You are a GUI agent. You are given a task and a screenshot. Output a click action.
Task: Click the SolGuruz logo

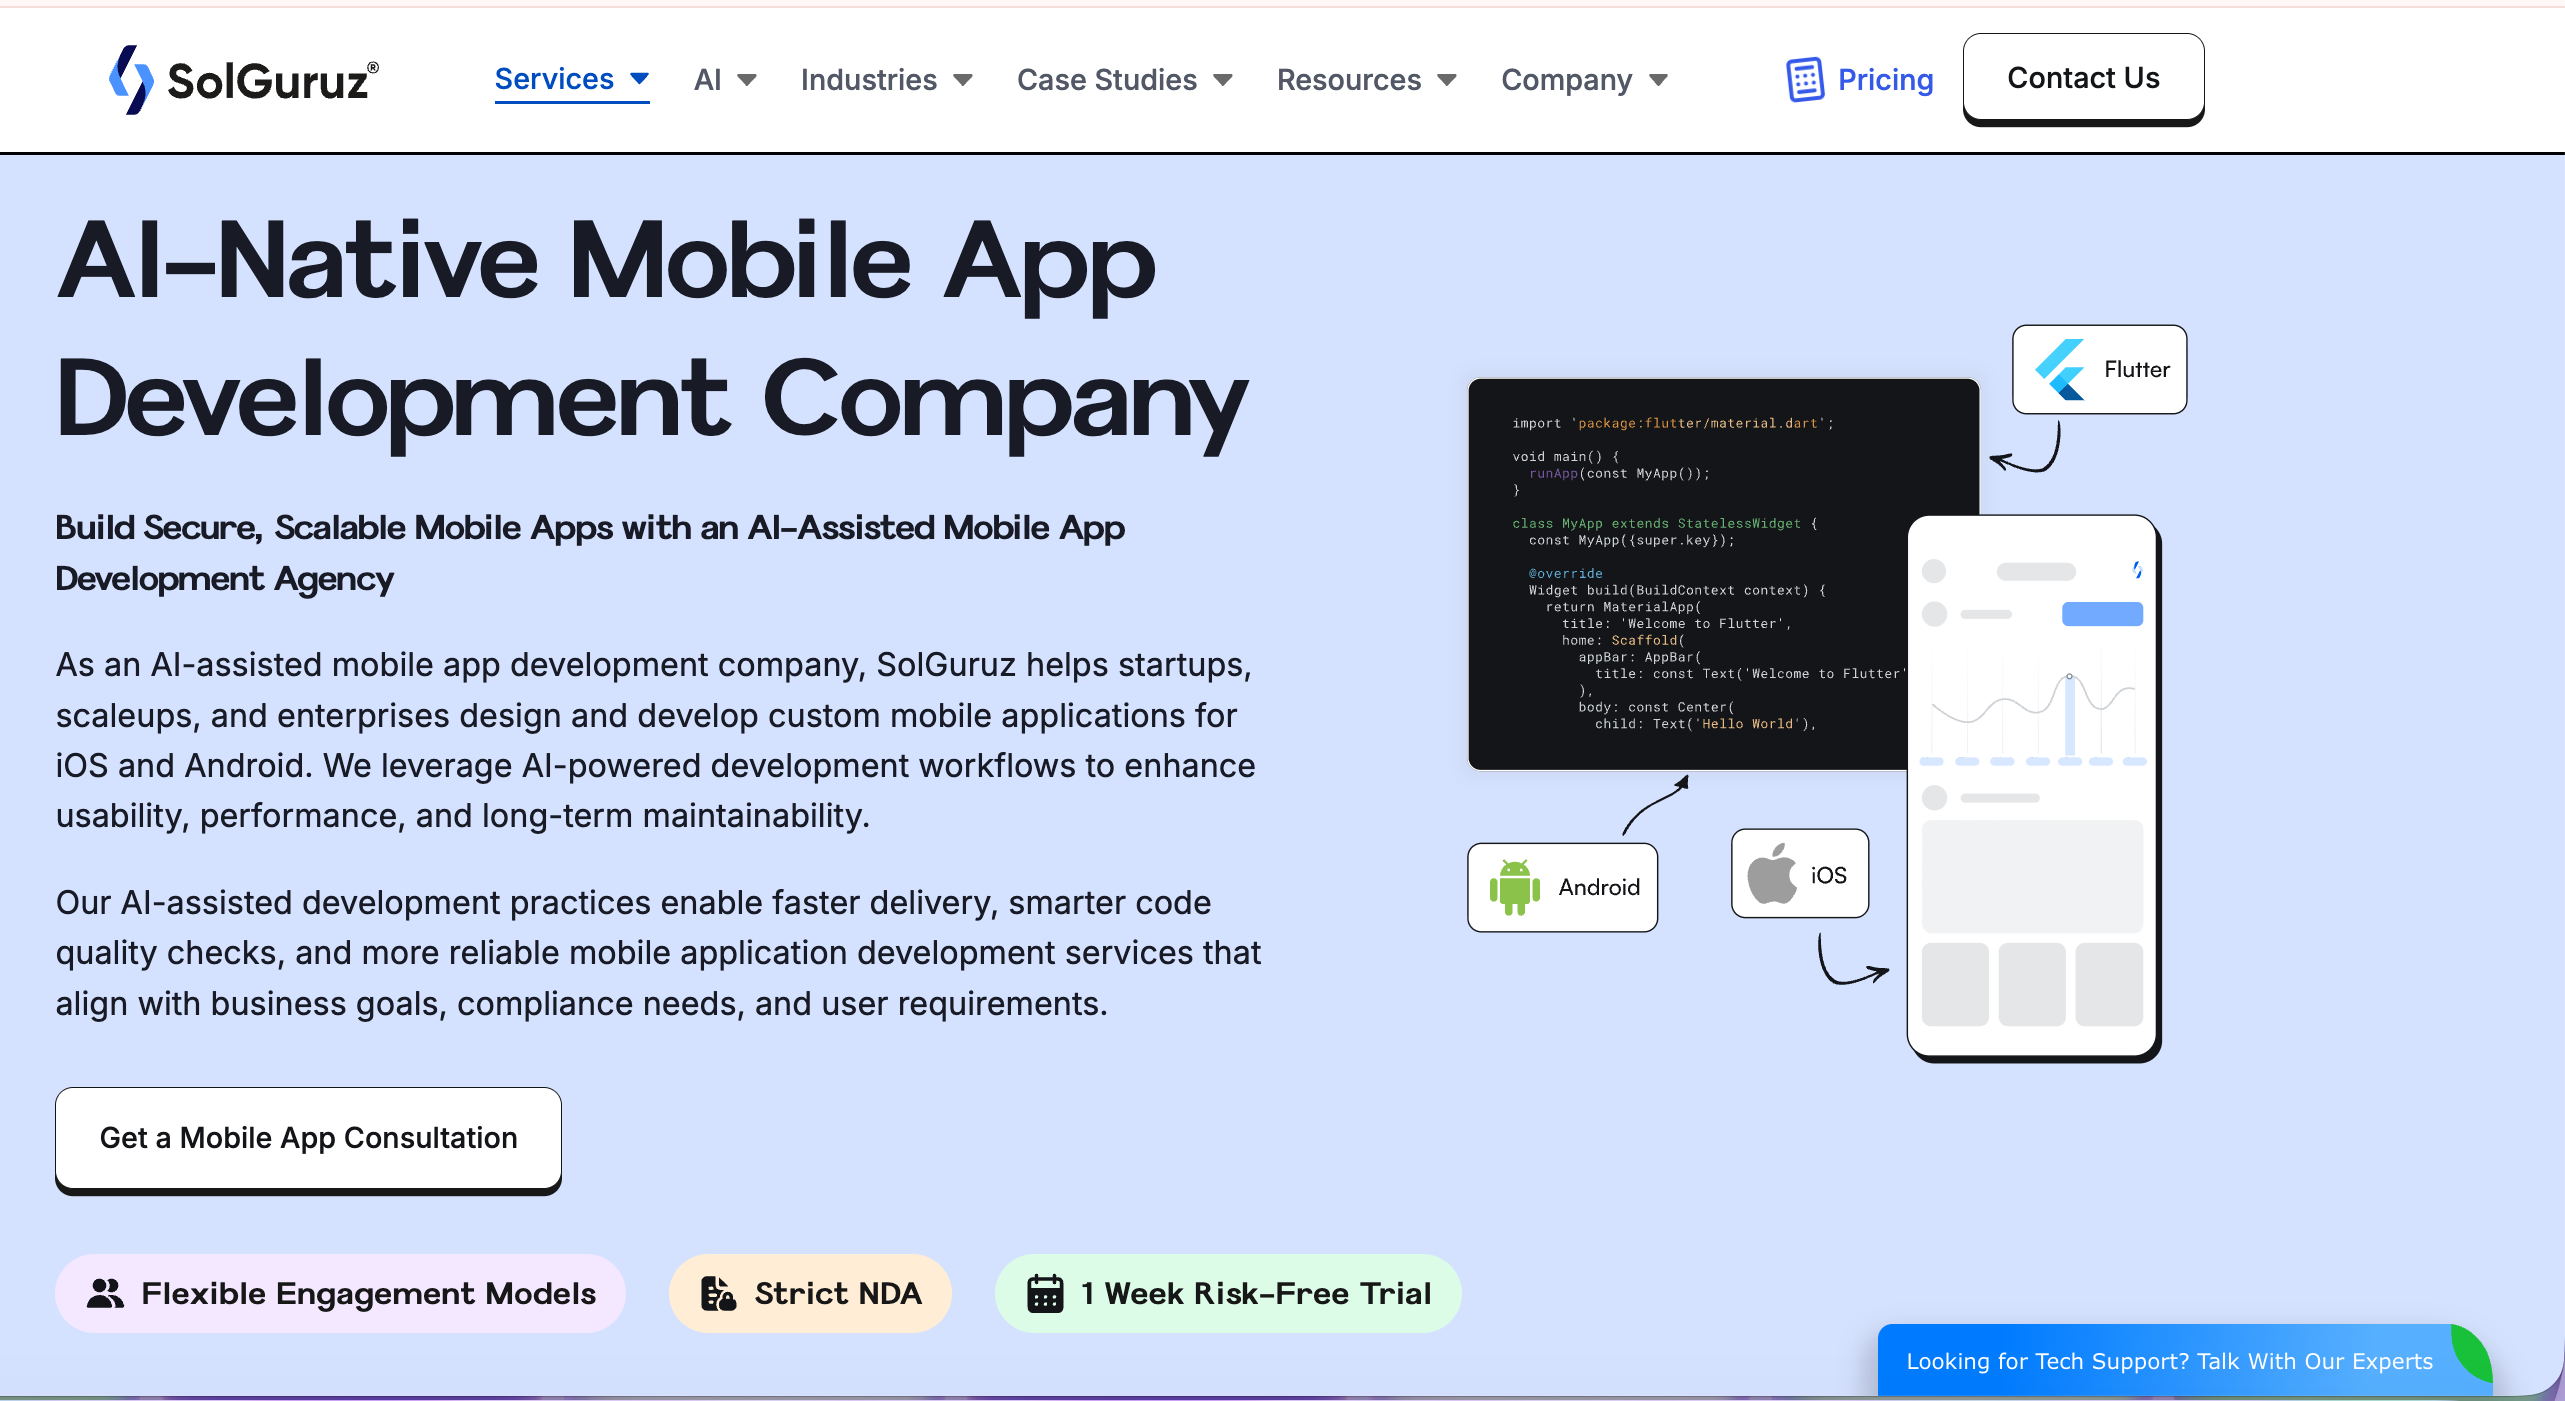(243, 80)
